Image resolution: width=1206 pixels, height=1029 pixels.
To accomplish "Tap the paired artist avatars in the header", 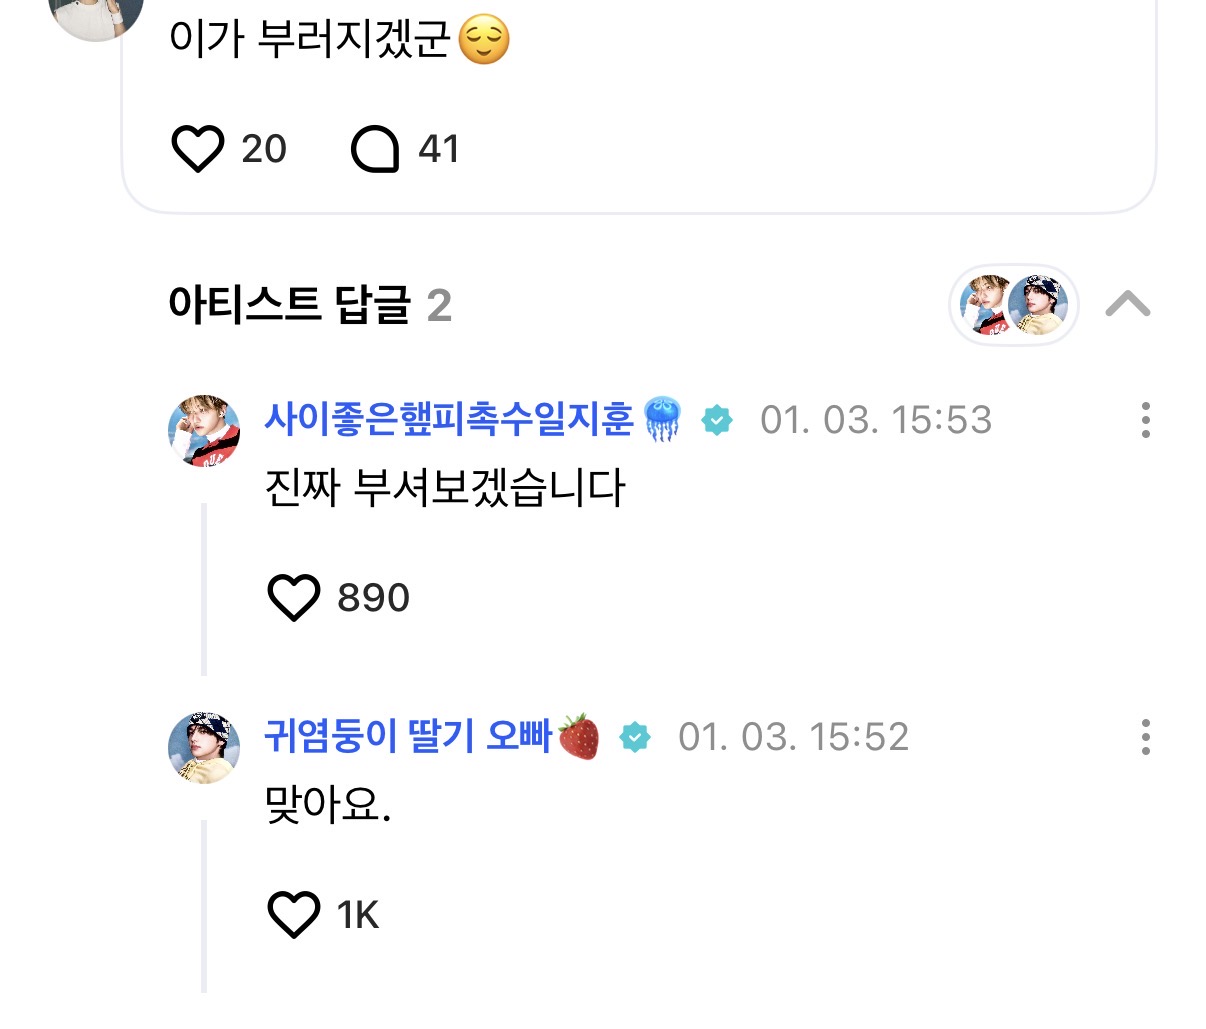I will click(x=1013, y=305).
